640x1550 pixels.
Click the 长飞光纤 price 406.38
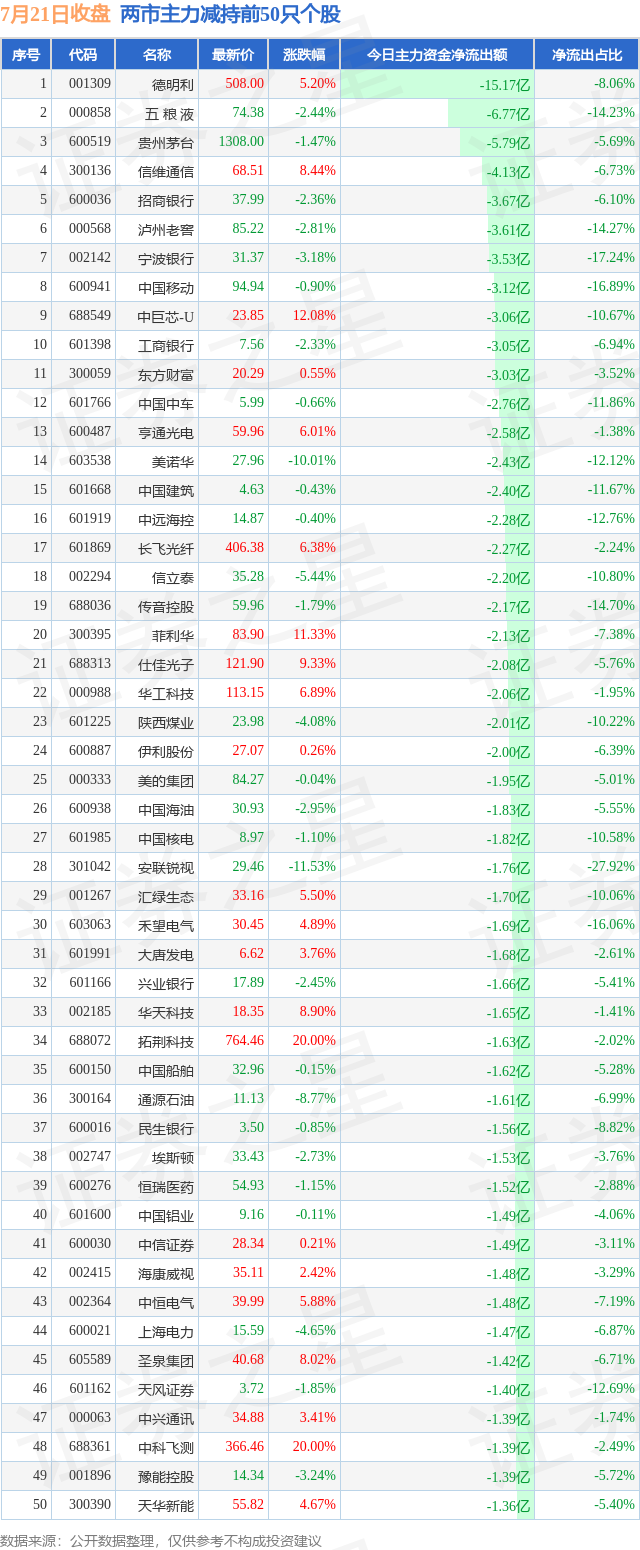pyautogui.click(x=245, y=548)
